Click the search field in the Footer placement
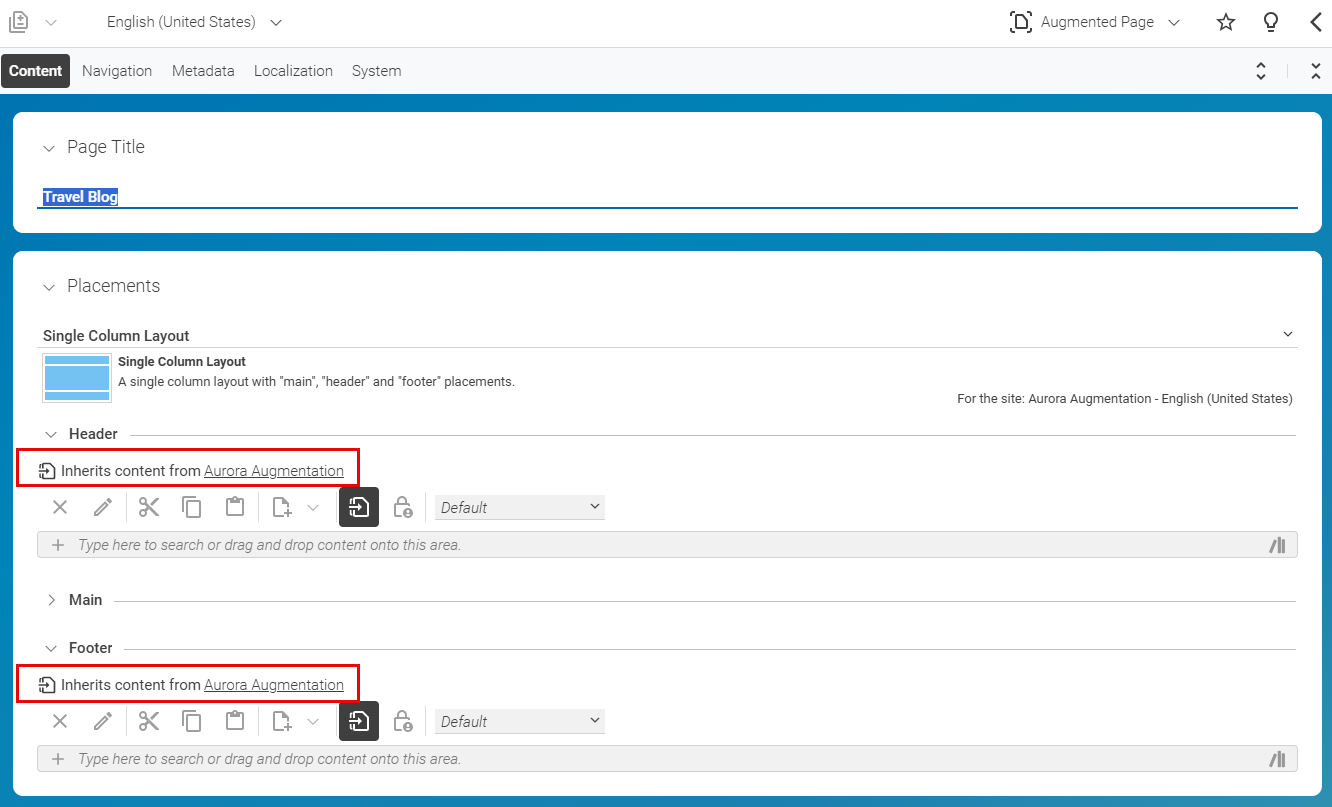The image size is (1332, 807). tap(400, 758)
